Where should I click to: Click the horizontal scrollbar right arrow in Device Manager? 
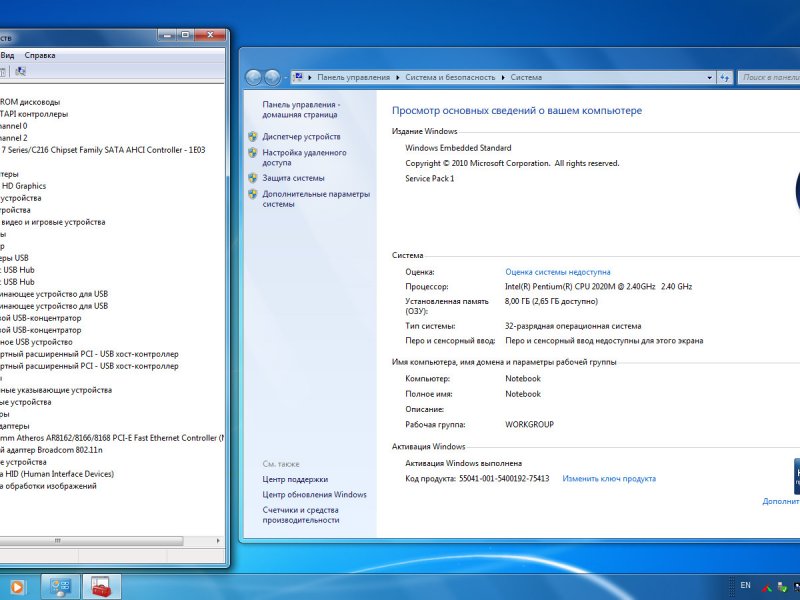tap(218, 540)
